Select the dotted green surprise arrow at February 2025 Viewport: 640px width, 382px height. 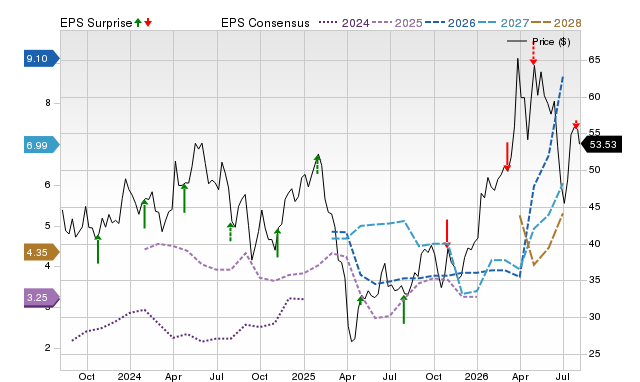[318, 164]
